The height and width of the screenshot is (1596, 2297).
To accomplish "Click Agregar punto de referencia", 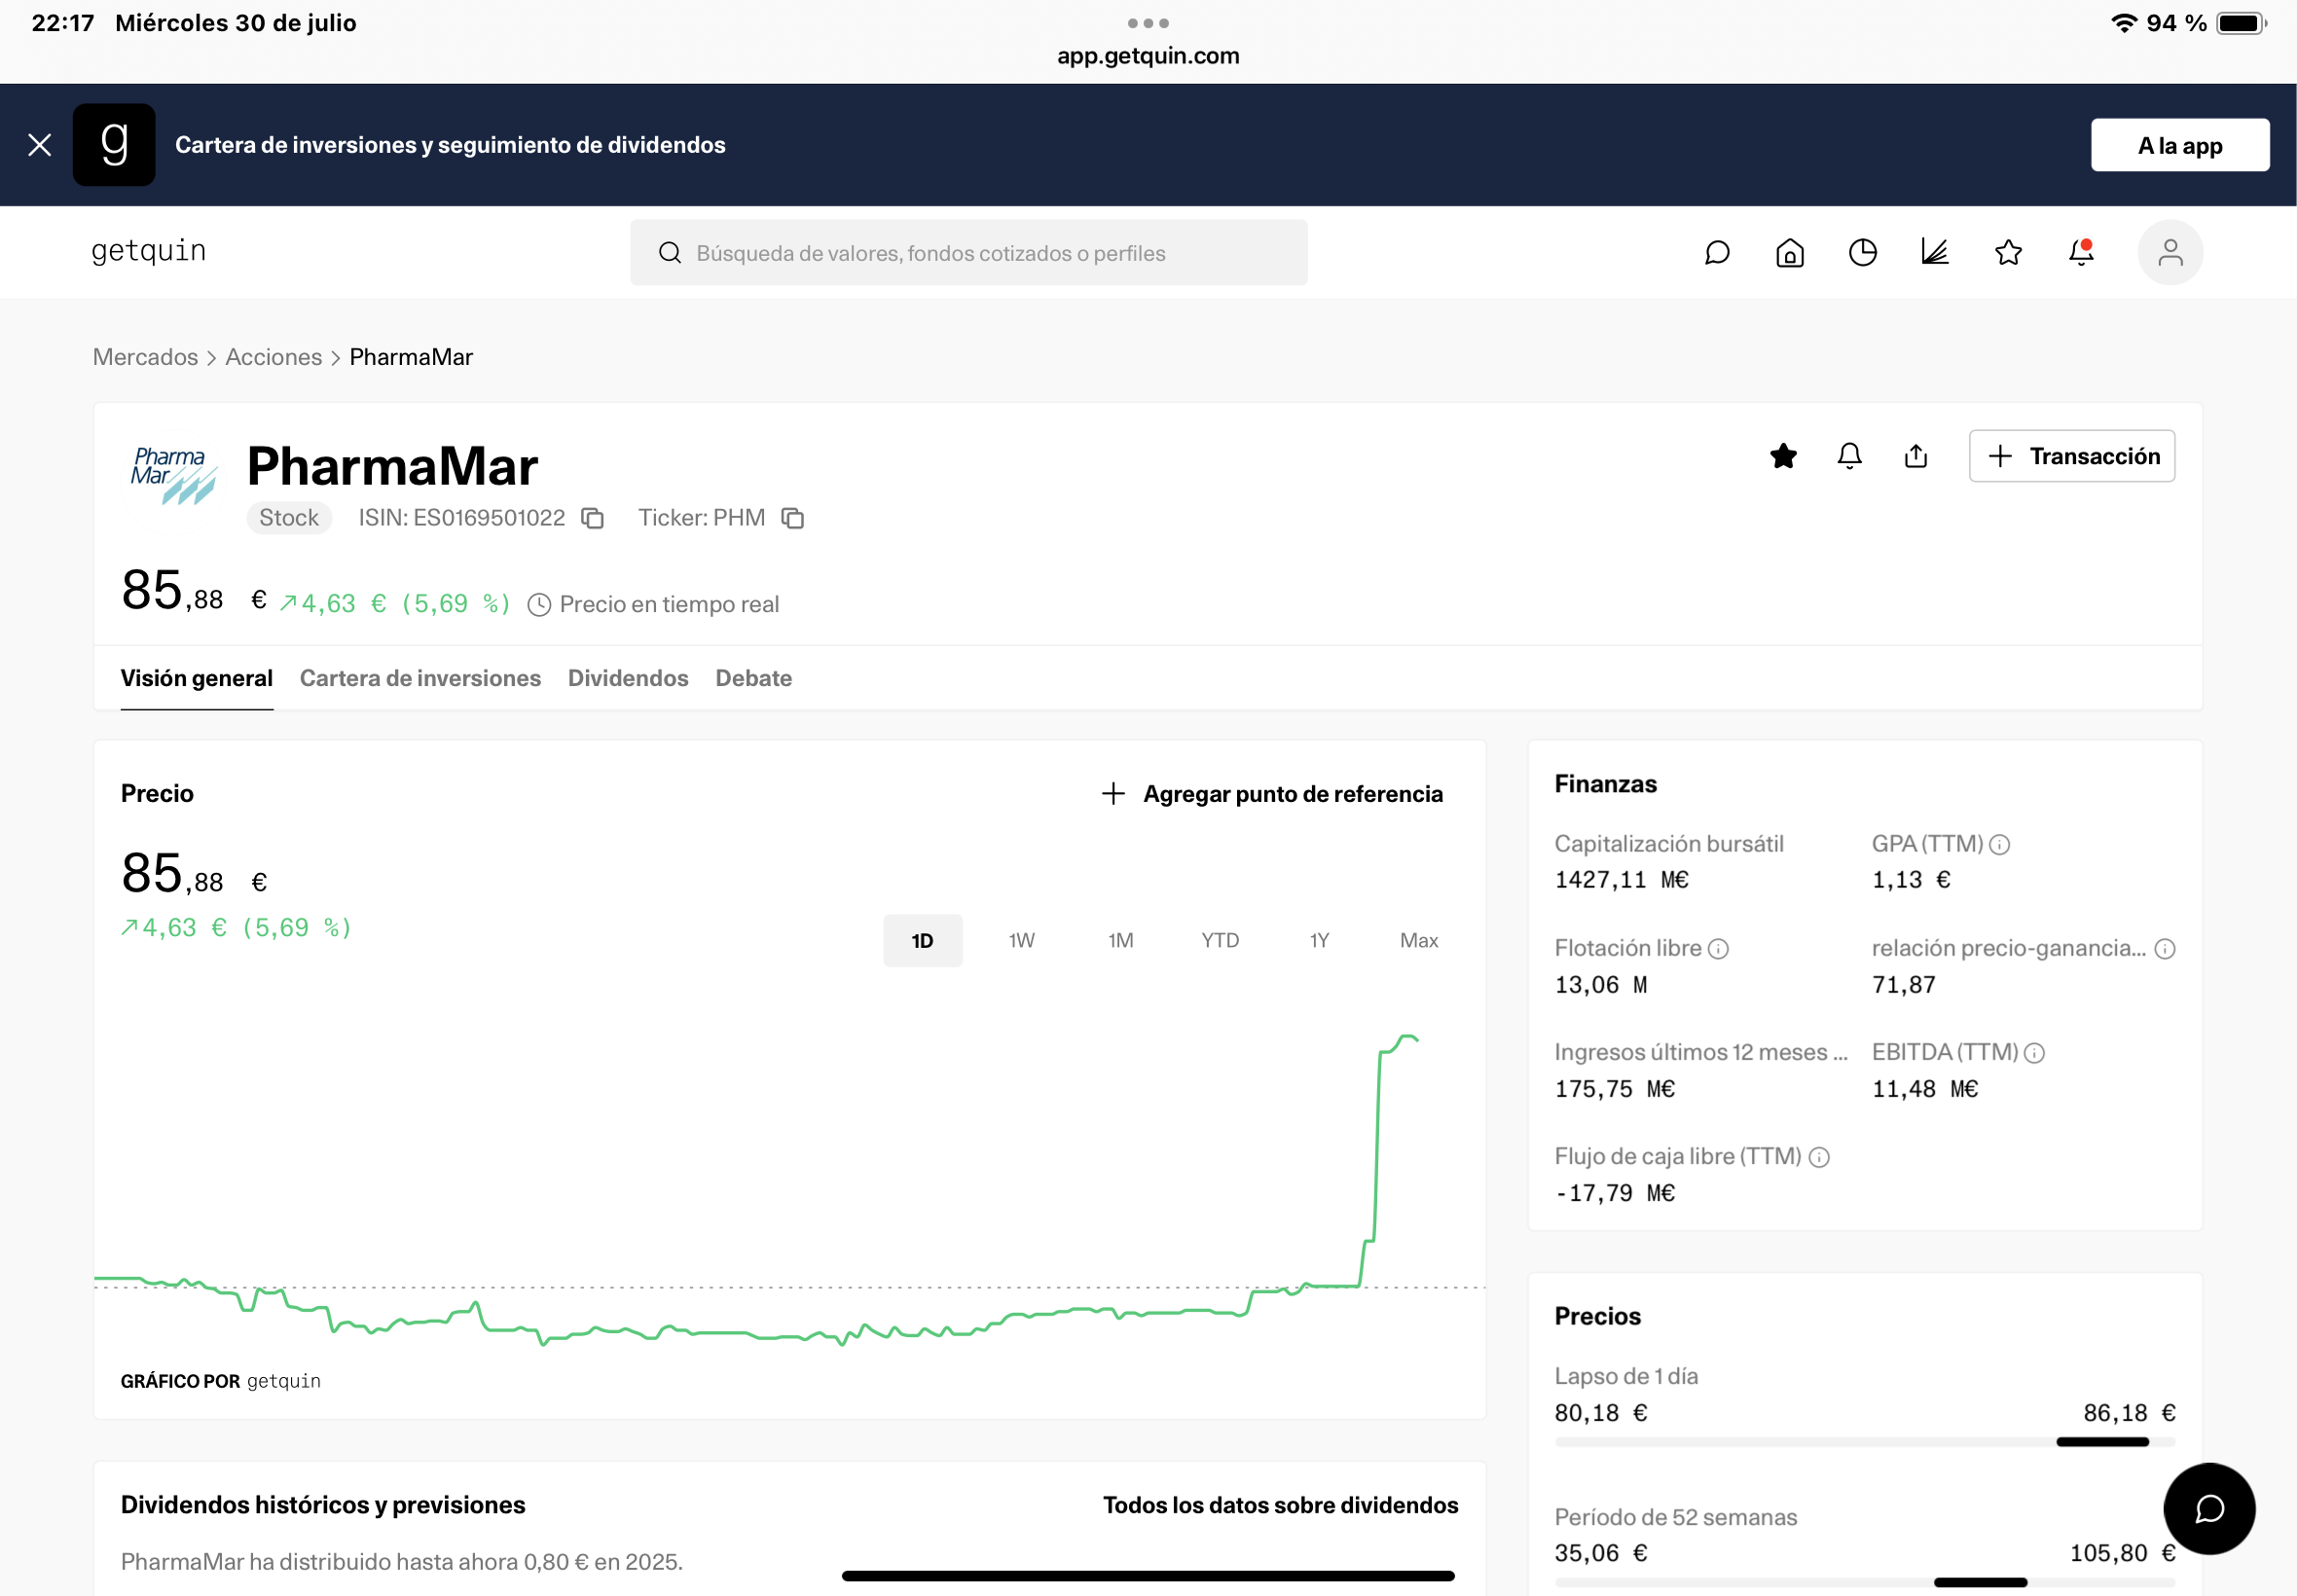I will point(1272,794).
